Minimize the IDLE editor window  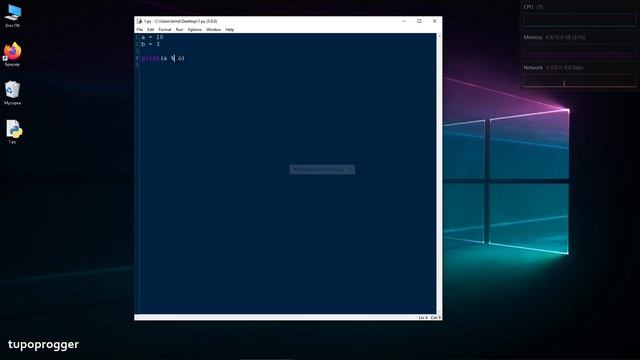coord(404,21)
